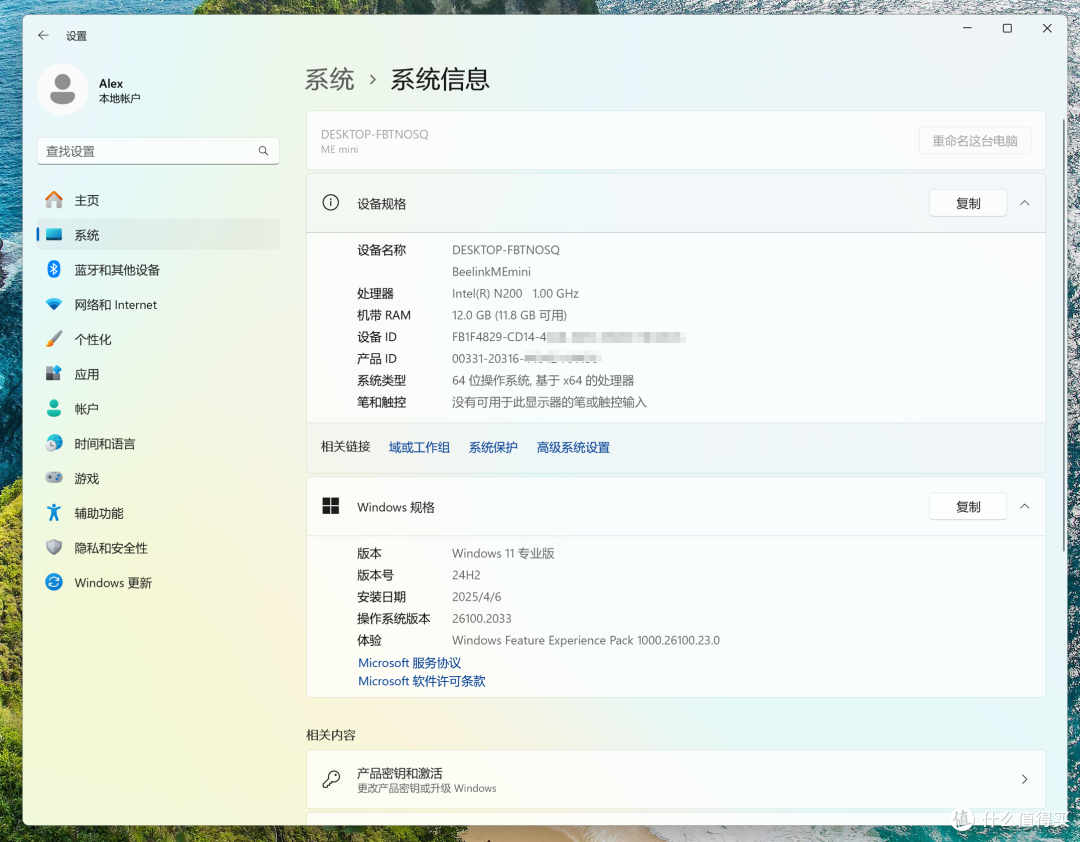Image resolution: width=1080 pixels, height=842 pixels.
Task: Click the globe clock icon beside 时间和语言
Action: (54, 443)
